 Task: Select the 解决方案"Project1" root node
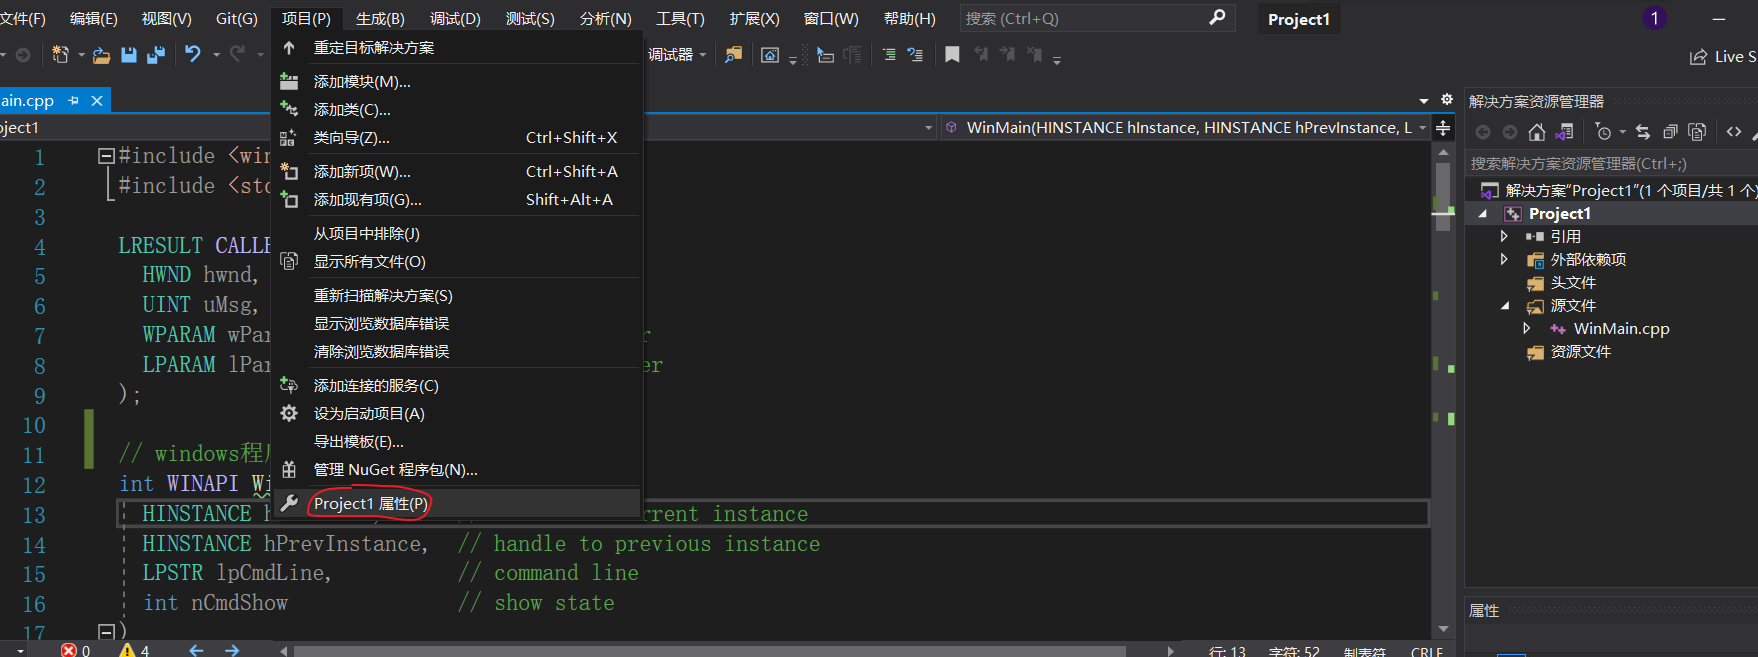point(1630,191)
